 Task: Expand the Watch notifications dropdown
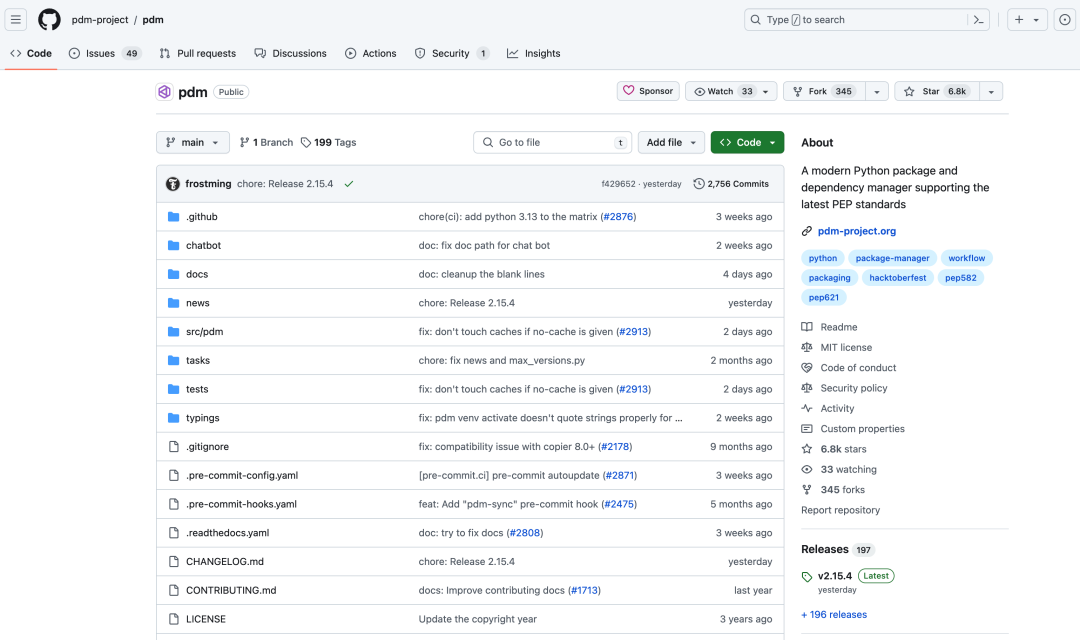[x=765, y=92]
